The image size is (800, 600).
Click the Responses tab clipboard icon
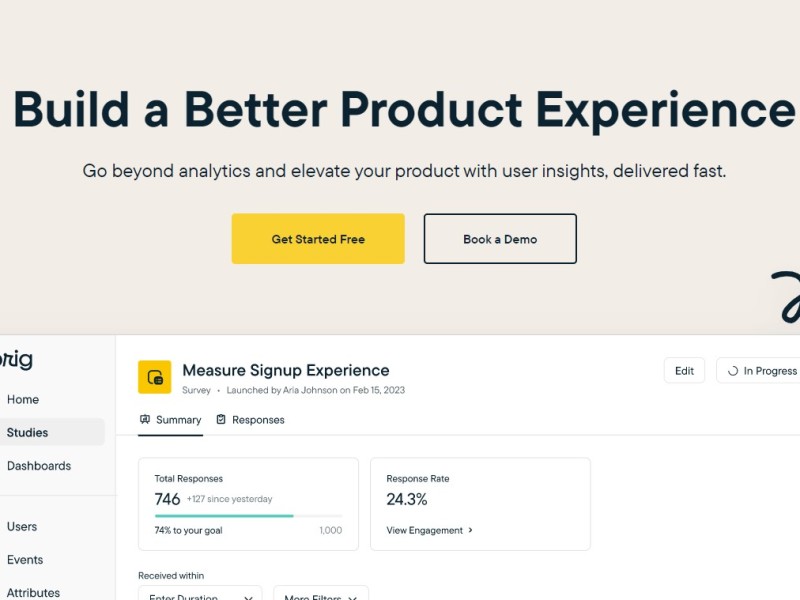click(221, 419)
